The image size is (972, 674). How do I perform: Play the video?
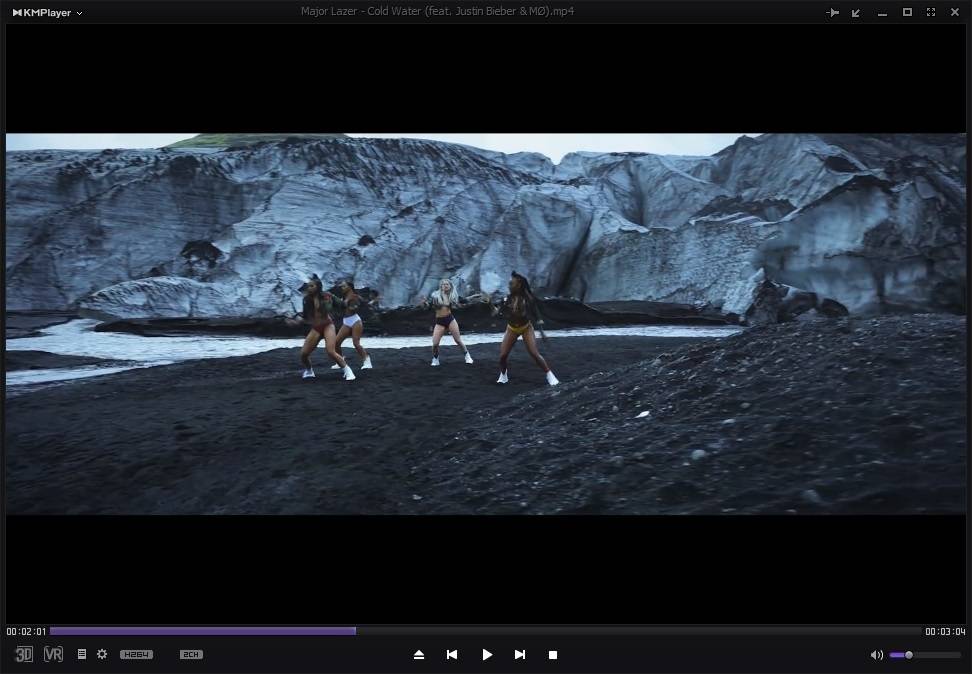[487, 655]
